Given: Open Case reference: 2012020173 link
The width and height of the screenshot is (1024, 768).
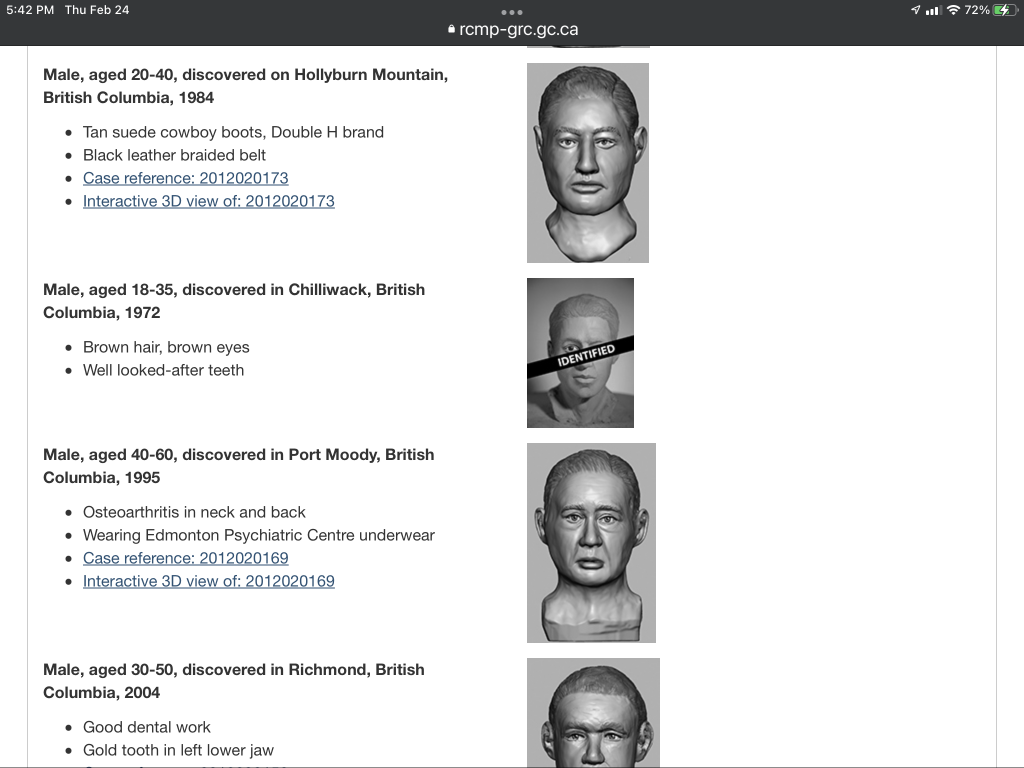Looking at the screenshot, I should coord(185,178).
